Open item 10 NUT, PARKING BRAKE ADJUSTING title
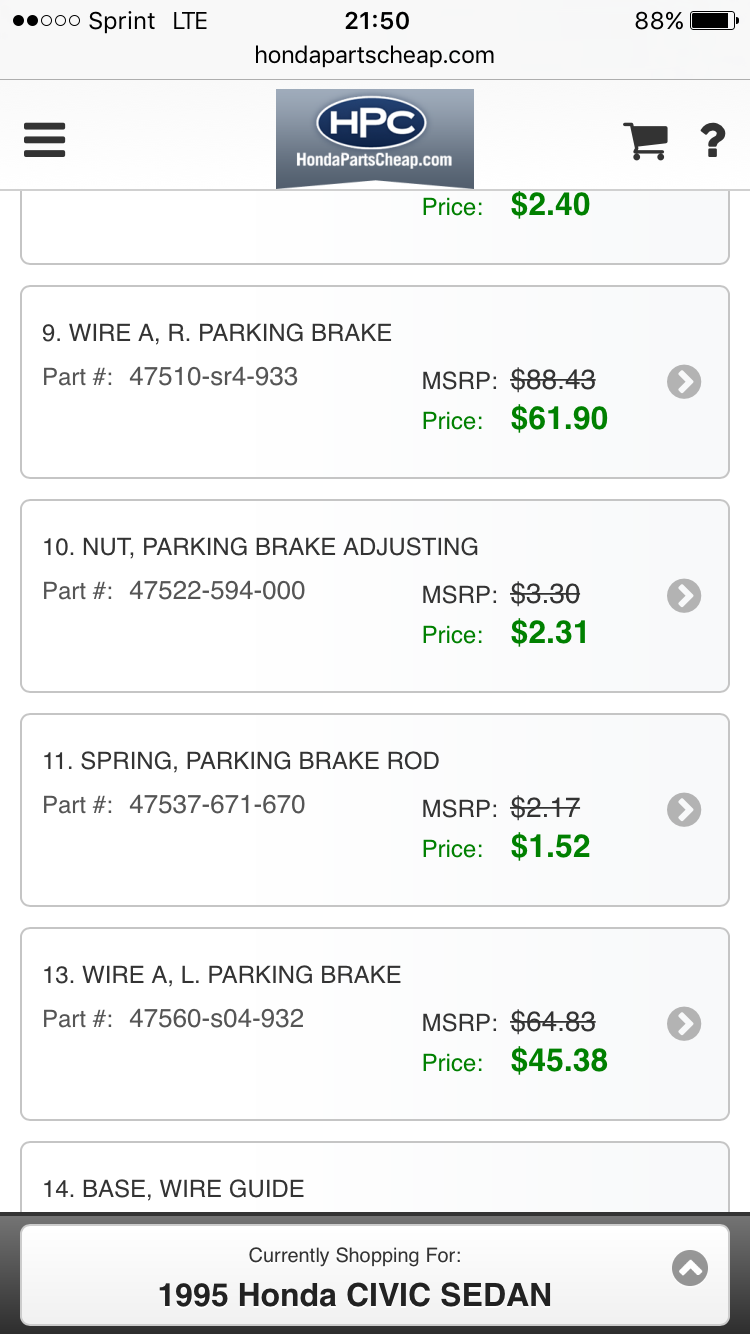 tap(260, 547)
